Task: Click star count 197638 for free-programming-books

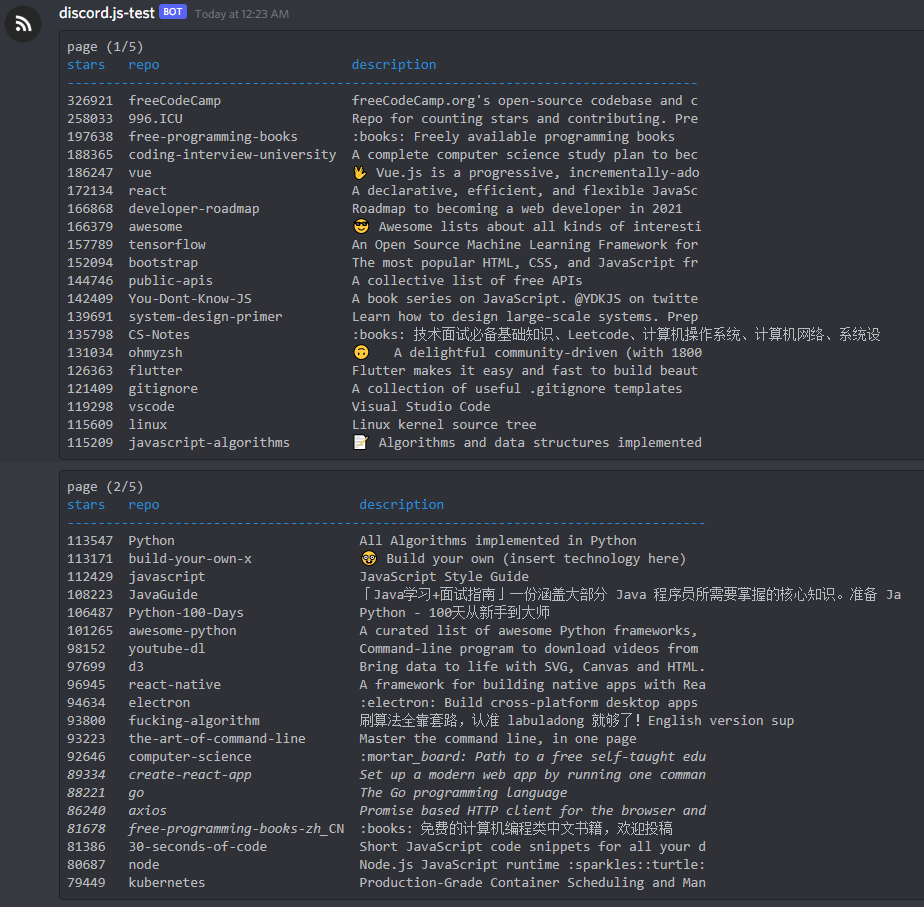Action: point(90,137)
